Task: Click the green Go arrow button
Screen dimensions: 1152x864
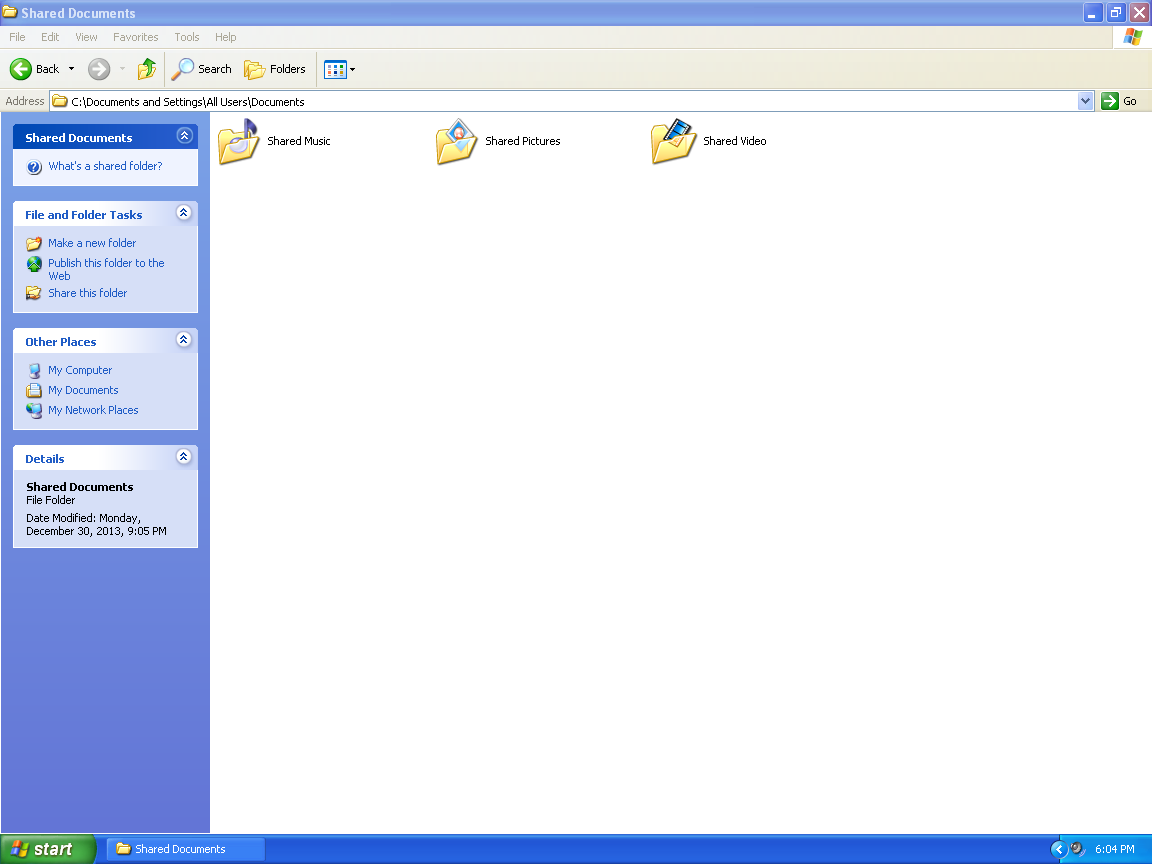Action: point(1110,101)
